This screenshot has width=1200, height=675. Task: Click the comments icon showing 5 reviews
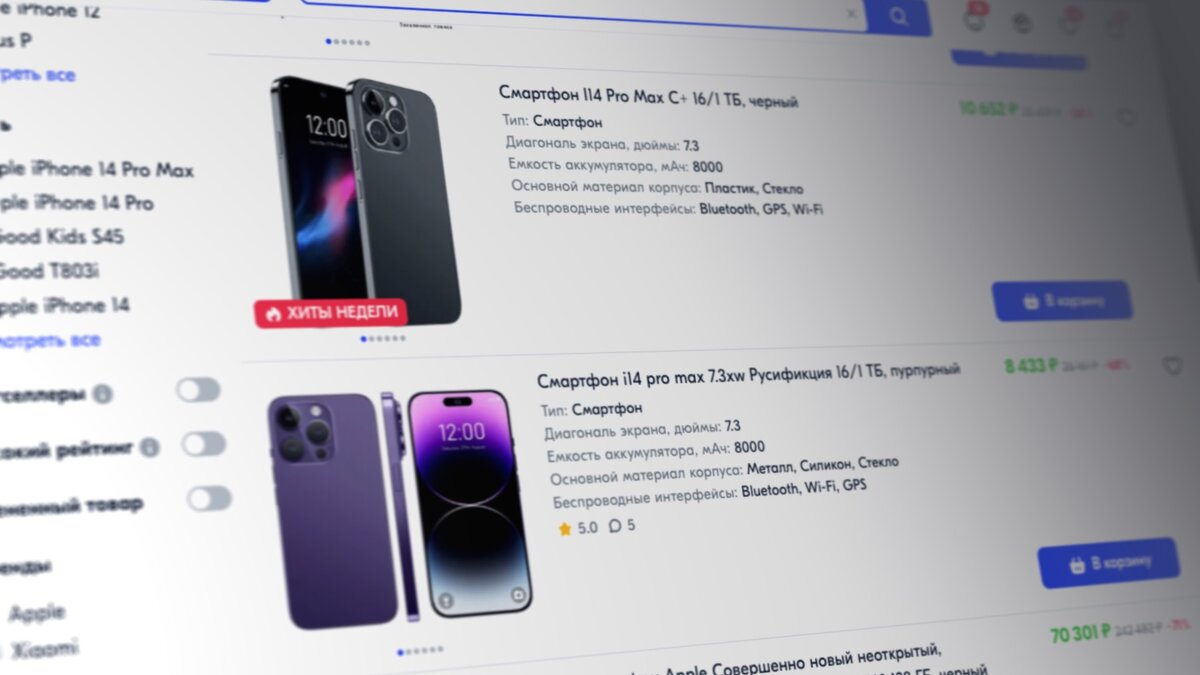(x=615, y=525)
